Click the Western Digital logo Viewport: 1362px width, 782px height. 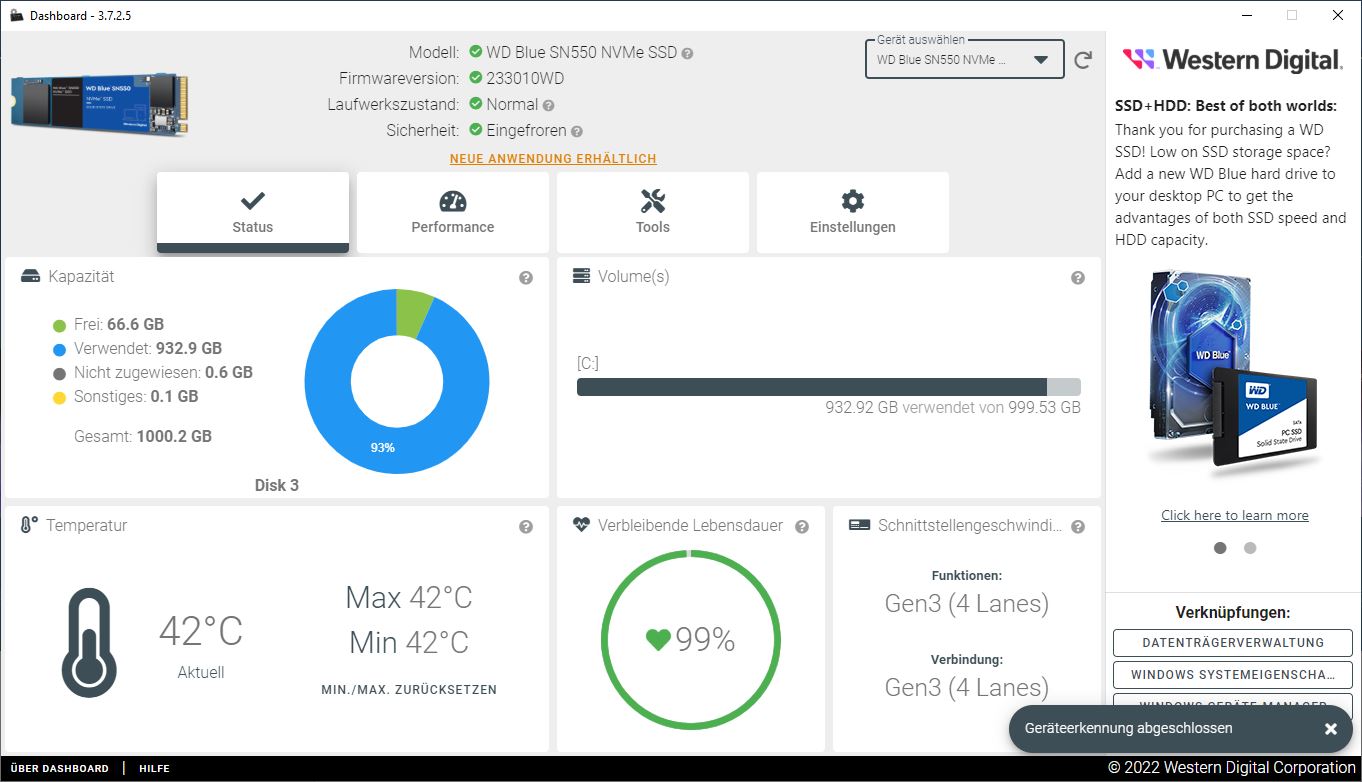[x=1233, y=60]
